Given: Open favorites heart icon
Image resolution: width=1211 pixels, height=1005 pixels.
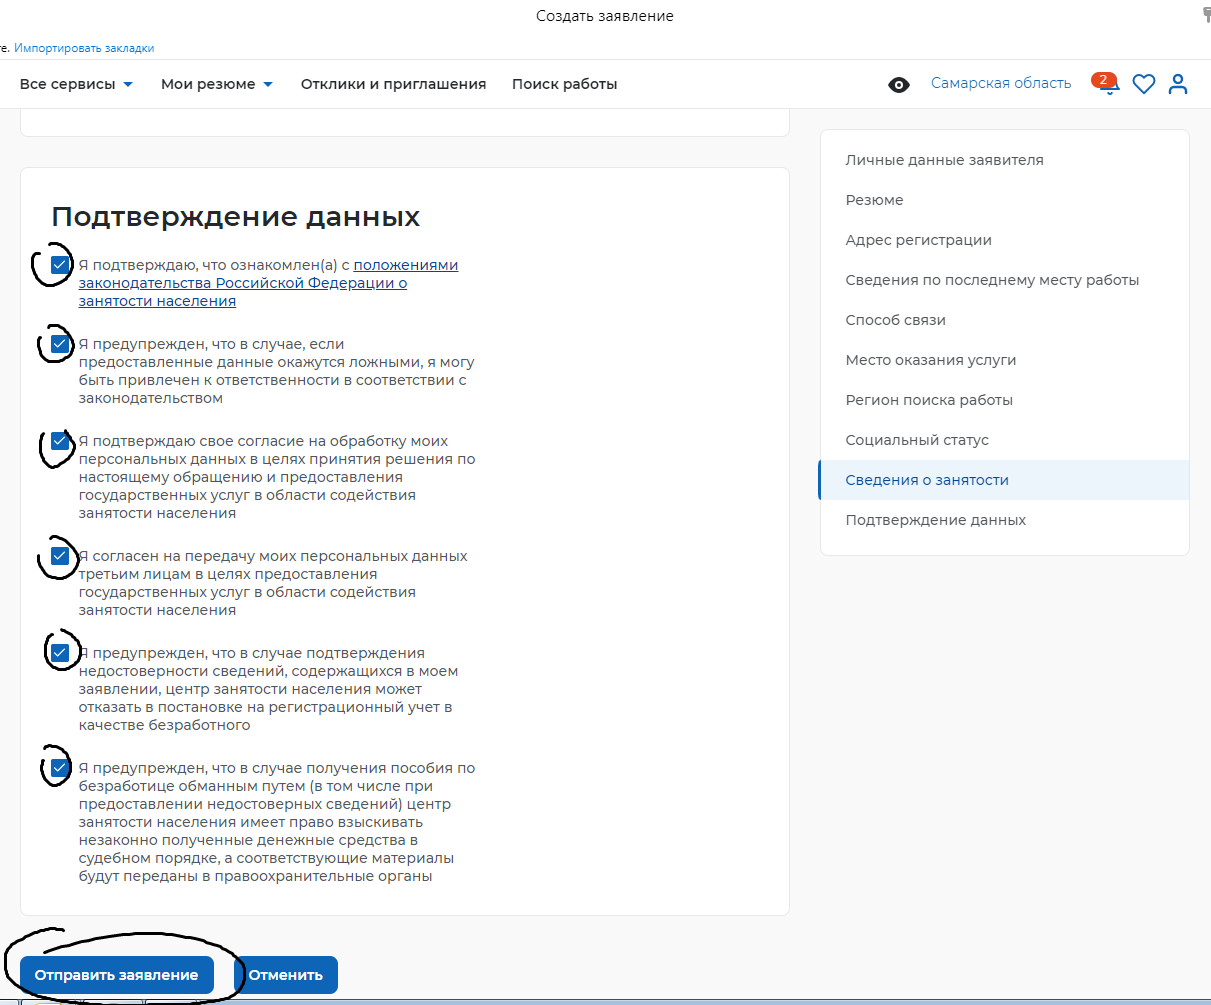Looking at the screenshot, I should [1144, 85].
